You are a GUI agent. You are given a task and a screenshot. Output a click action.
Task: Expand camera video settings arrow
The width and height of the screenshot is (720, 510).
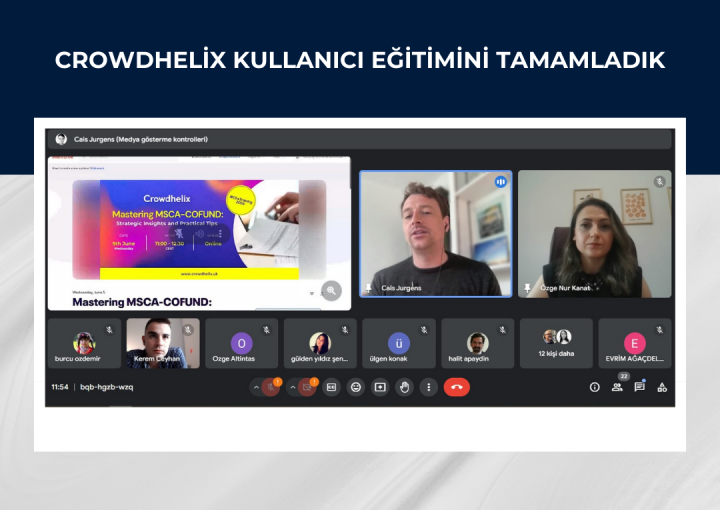pos(292,387)
